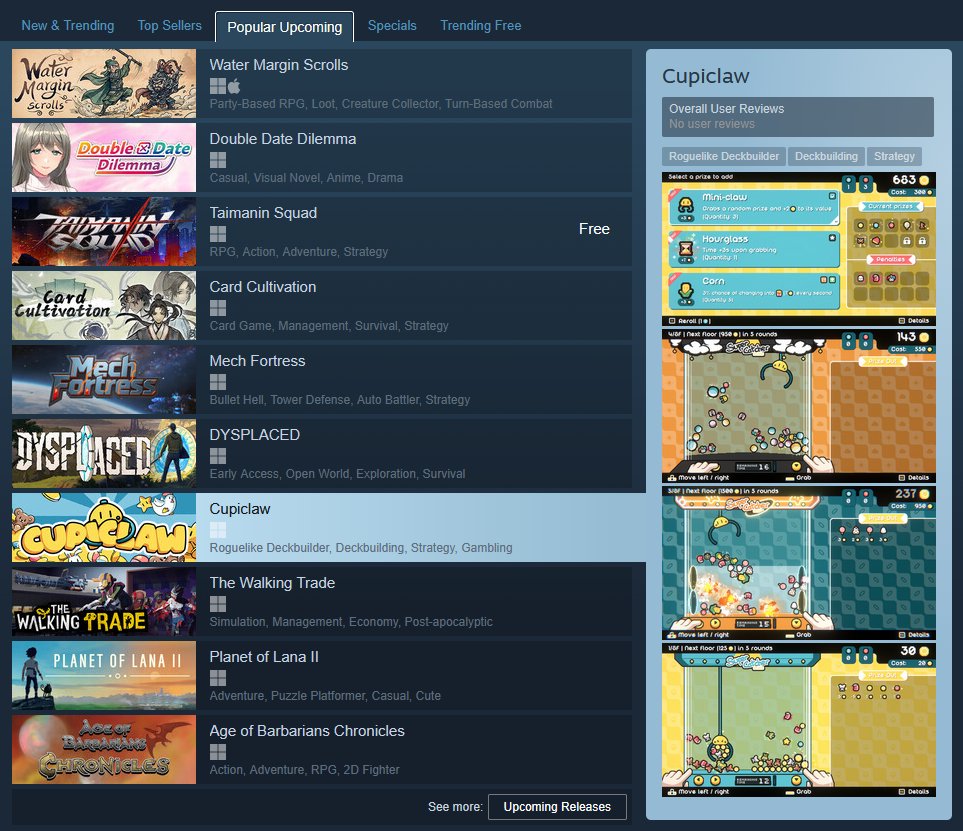Open the Specials tab
Screen dimensions: 963x831
click(392, 26)
